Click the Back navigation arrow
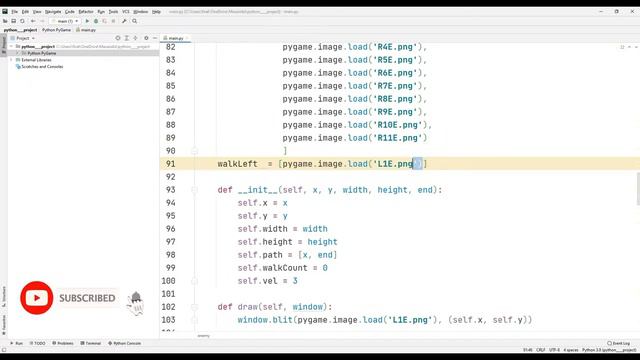640x360 pixels. click(x=33, y=21)
